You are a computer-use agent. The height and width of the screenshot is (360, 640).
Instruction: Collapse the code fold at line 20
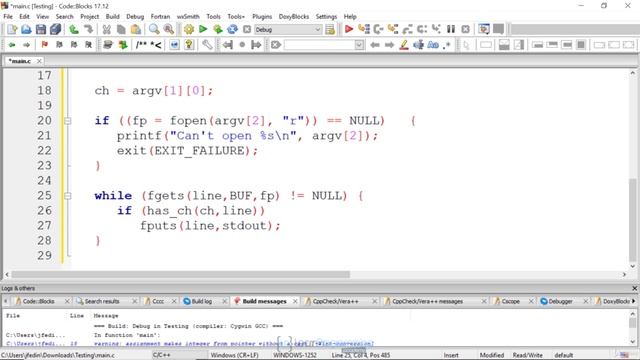(68, 121)
